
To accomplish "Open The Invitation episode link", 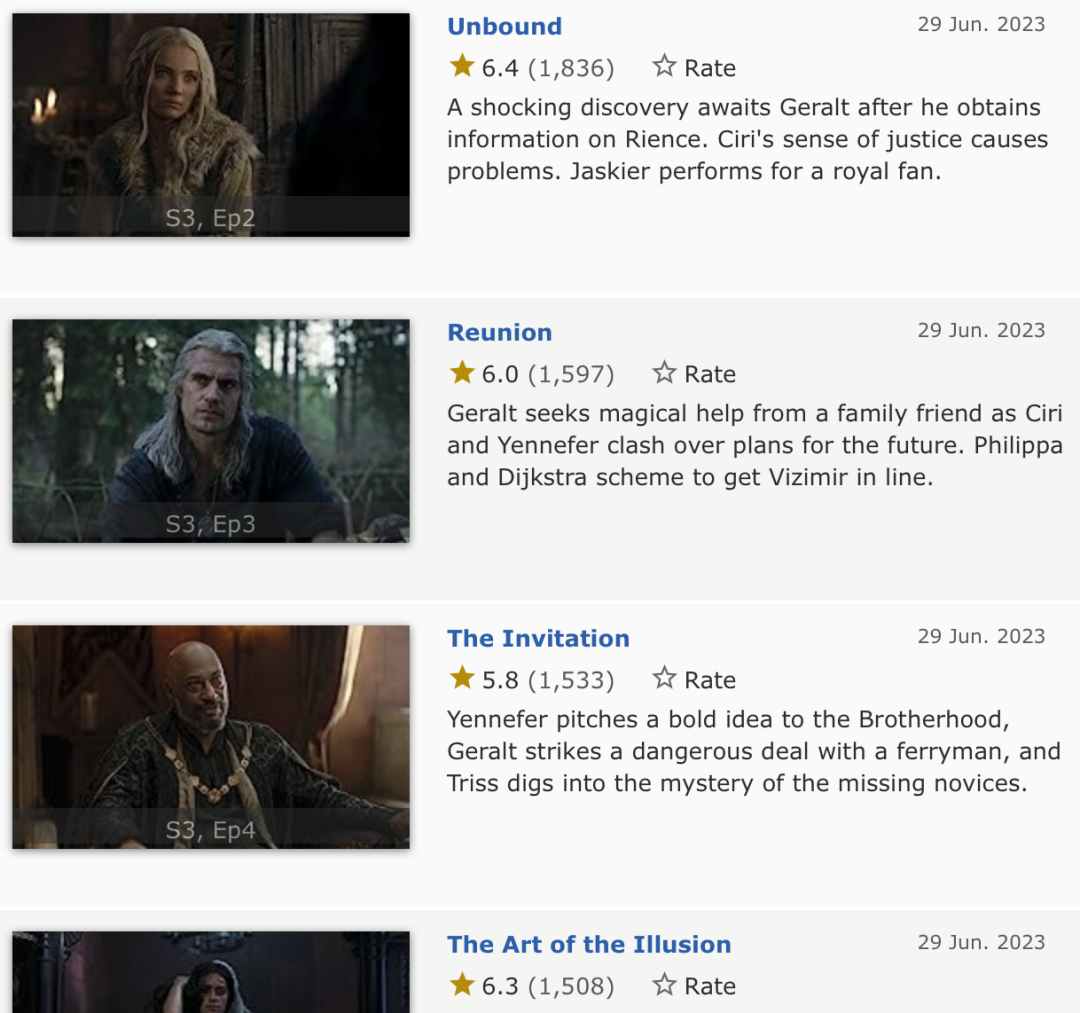I will point(539,638).
